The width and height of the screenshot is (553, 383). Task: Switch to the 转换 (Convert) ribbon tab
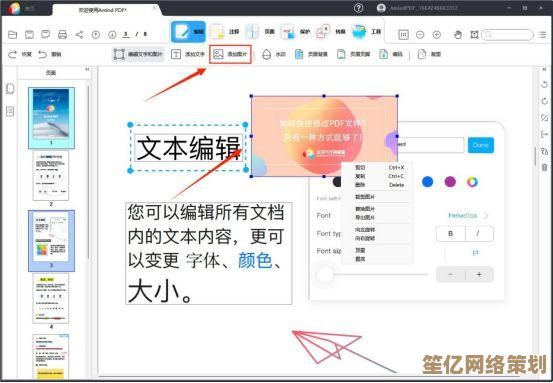click(x=331, y=32)
